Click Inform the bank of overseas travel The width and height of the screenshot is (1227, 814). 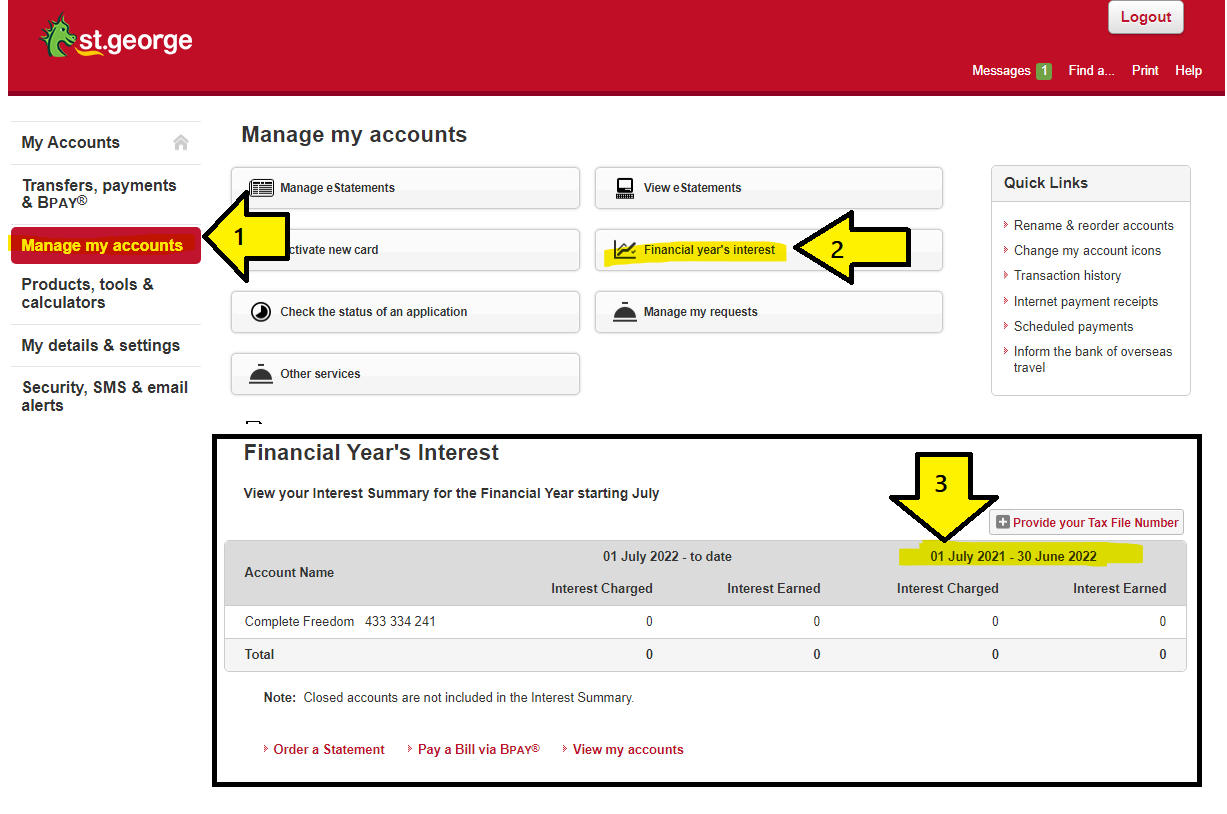[x=1093, y=359]
